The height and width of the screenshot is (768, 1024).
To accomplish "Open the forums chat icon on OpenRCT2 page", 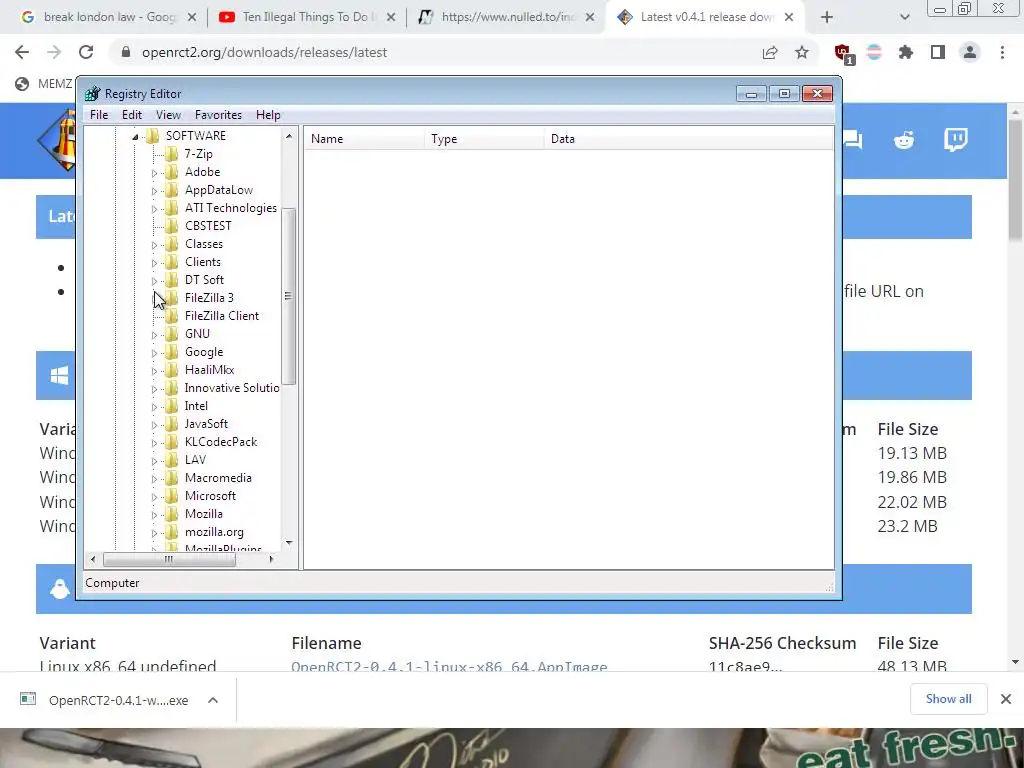I will 853,140.
